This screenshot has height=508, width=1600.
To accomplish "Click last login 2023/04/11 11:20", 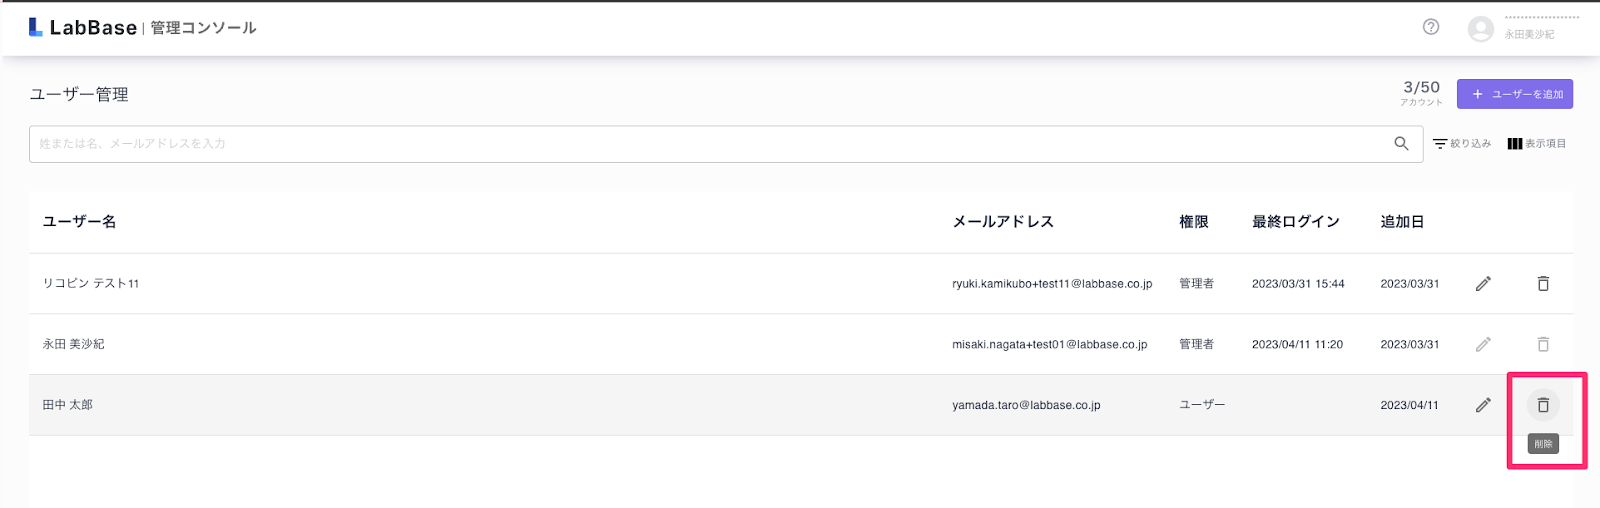I will 1297,344.
